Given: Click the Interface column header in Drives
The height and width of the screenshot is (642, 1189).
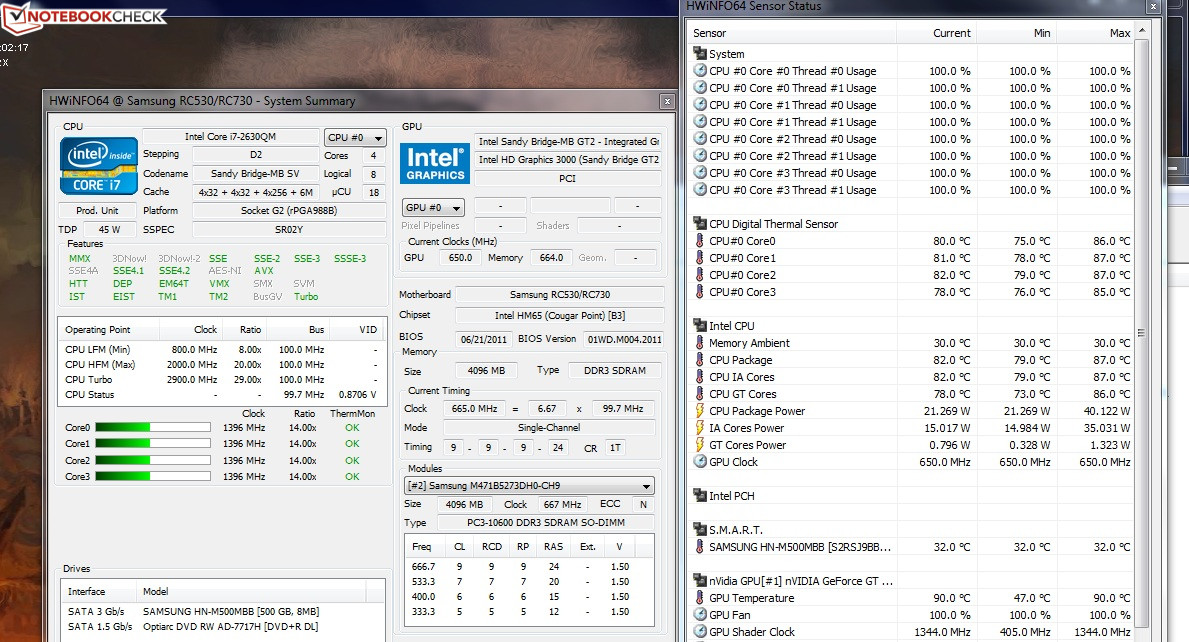Looking at the screenshot, I should click(99, 591).
